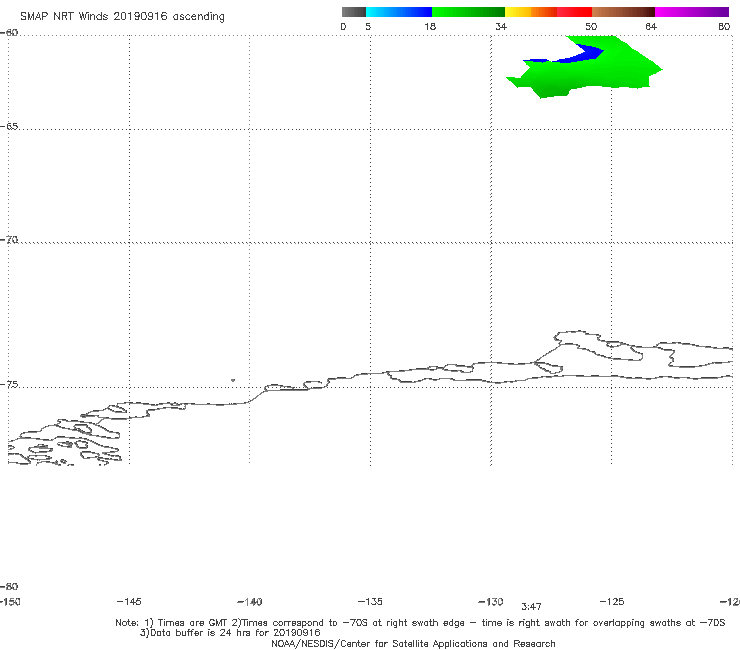
Task: Click the longitude label '-145'
Action: coord(129,602)
